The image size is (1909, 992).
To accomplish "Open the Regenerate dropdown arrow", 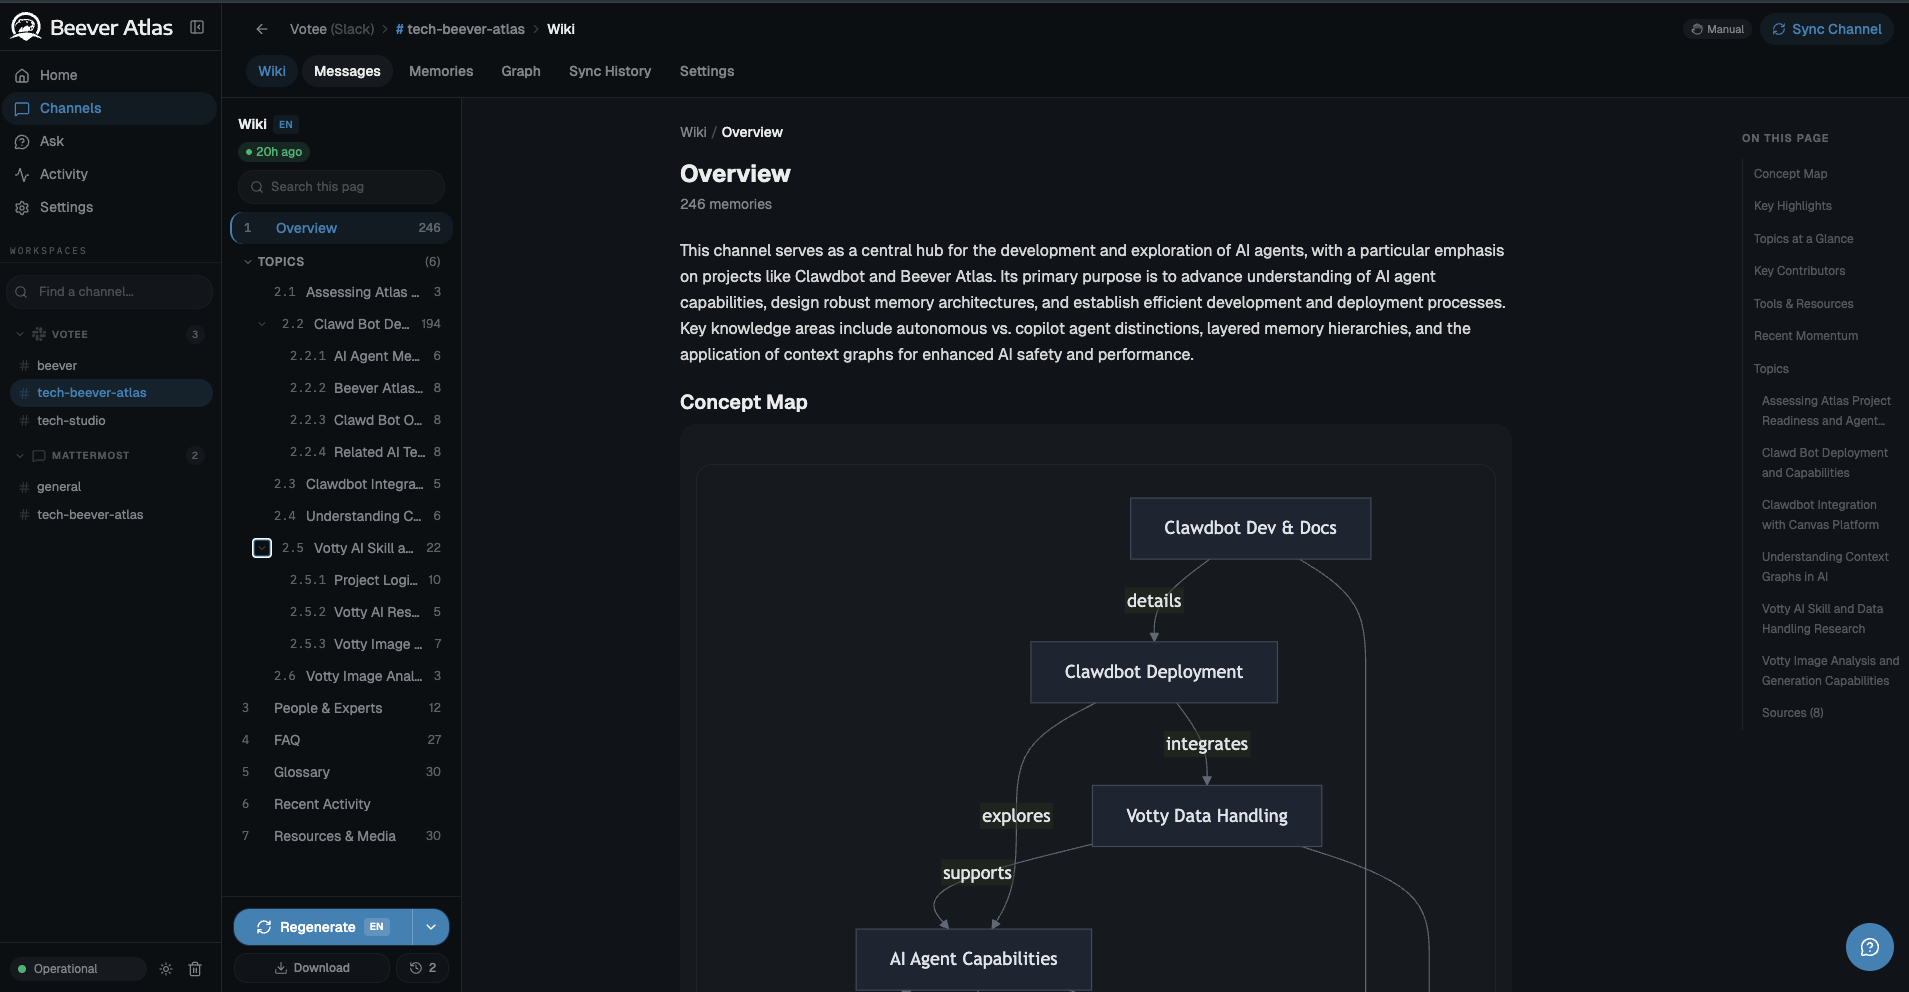I will point(431,926).
